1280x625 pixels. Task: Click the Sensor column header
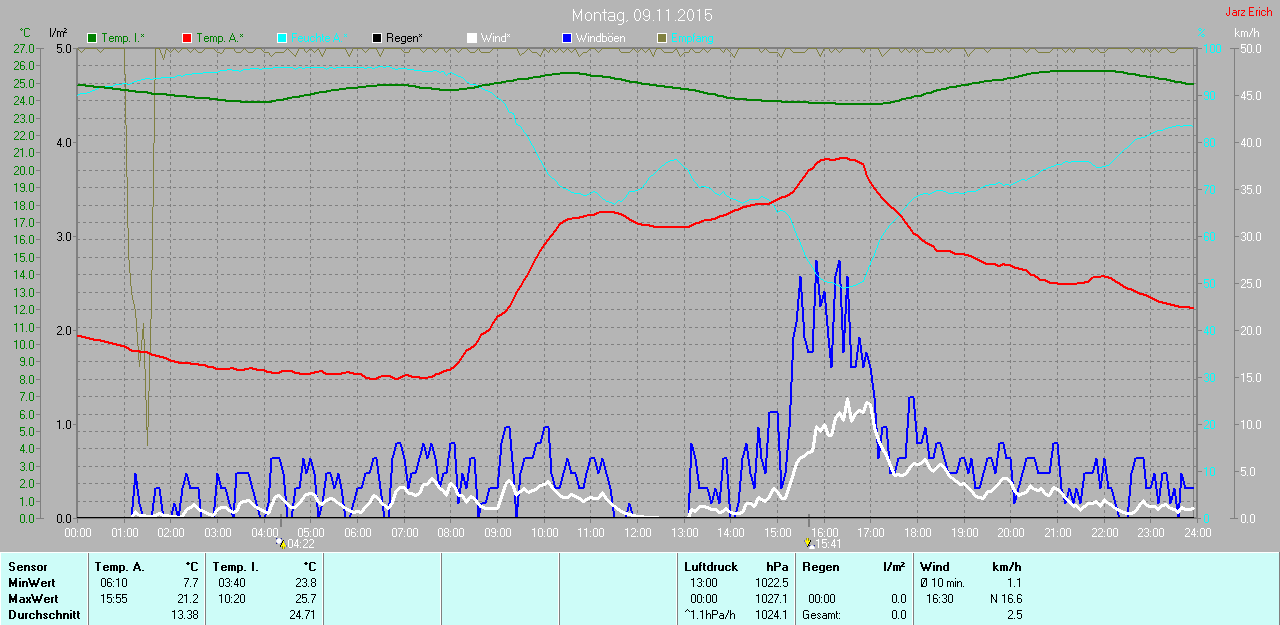point(27,567)
